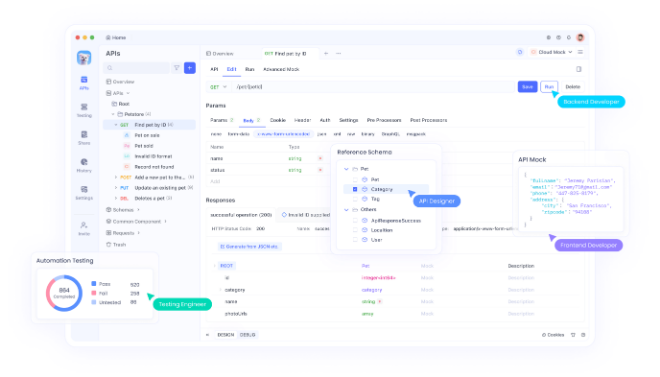Image resolution: width=660 pixels, height=377 pixels.
Task: Click the API search input field
Action: point(137,68)
